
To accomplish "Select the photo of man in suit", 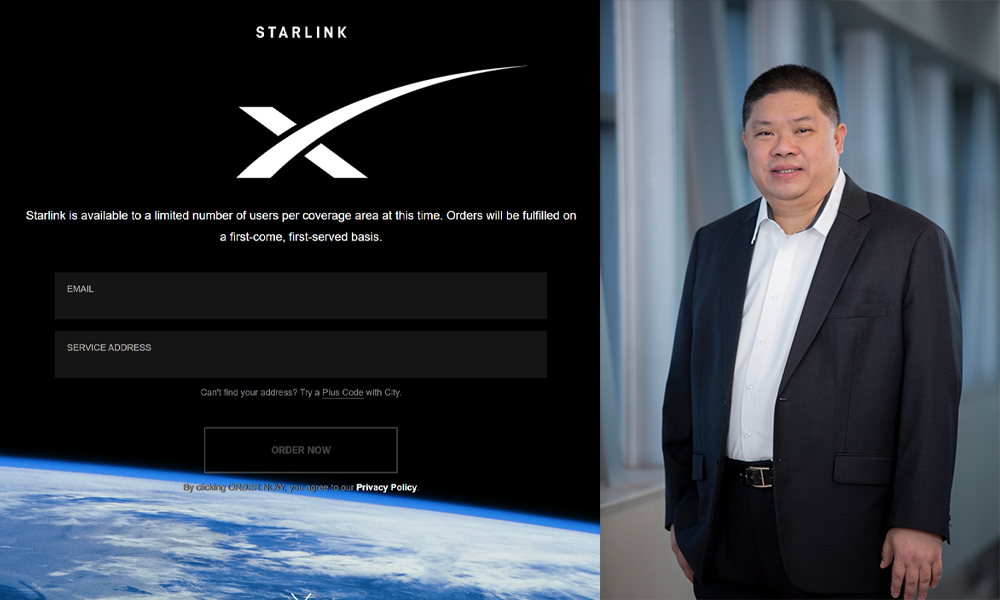I will point(800,300).
